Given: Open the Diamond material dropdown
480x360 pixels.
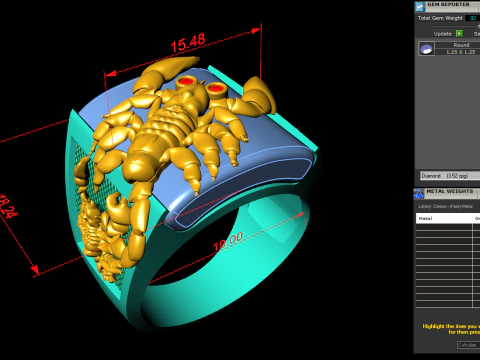Looking at the screenshot, I should pyautogui.click(x=450, y=176).
